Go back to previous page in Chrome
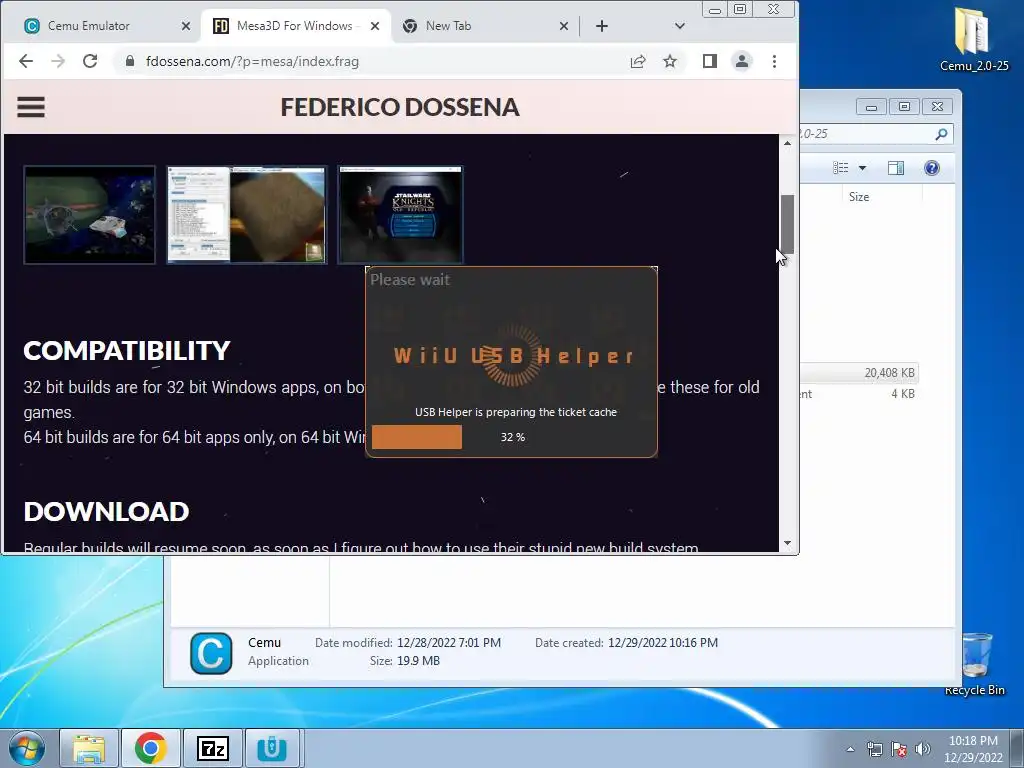This screenshot has width=1024, height=768. click(25, 61)
